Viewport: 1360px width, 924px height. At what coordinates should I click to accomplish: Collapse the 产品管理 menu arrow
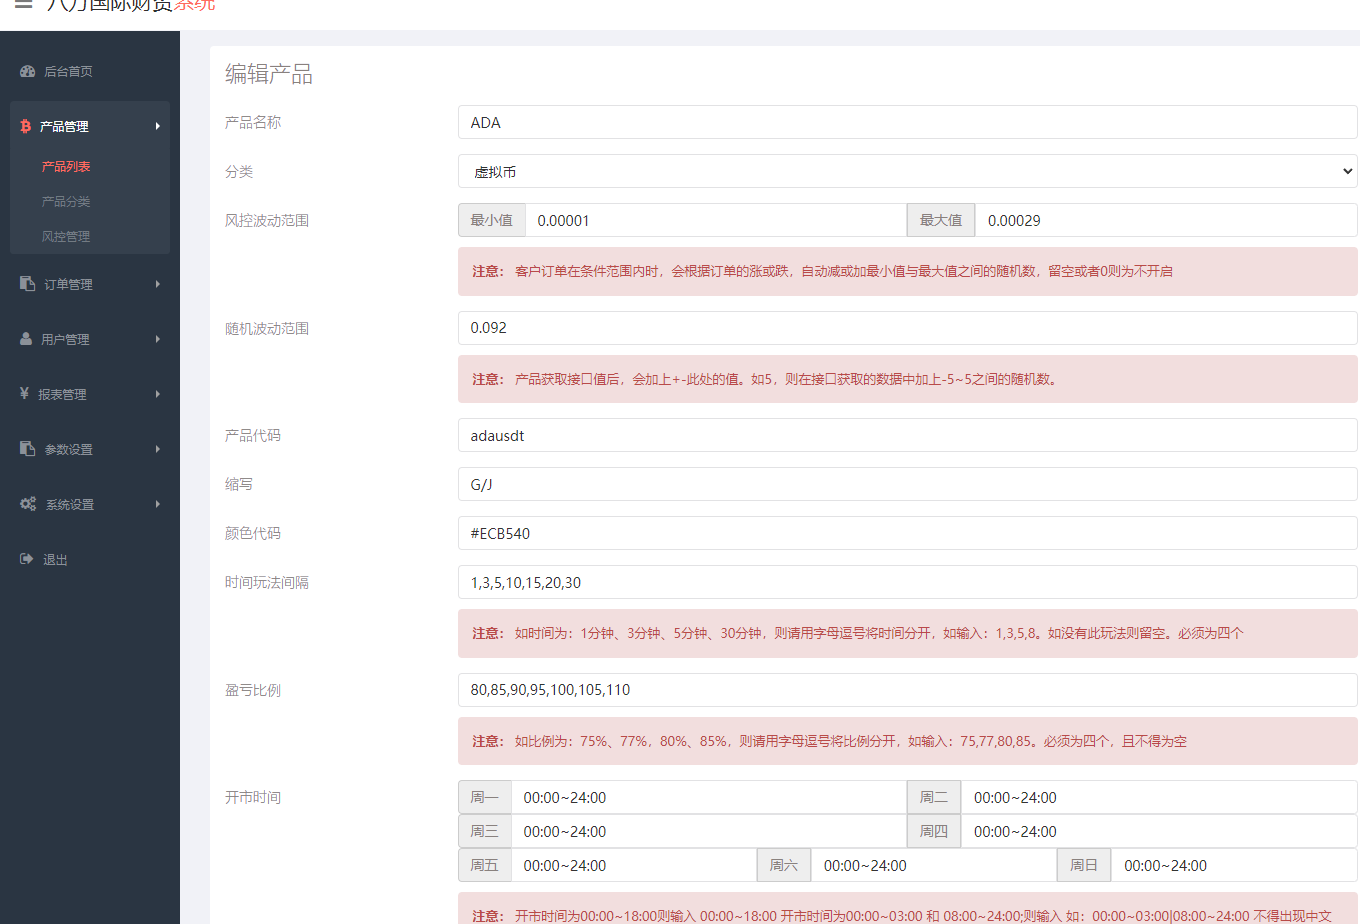[x=158, y=126]
